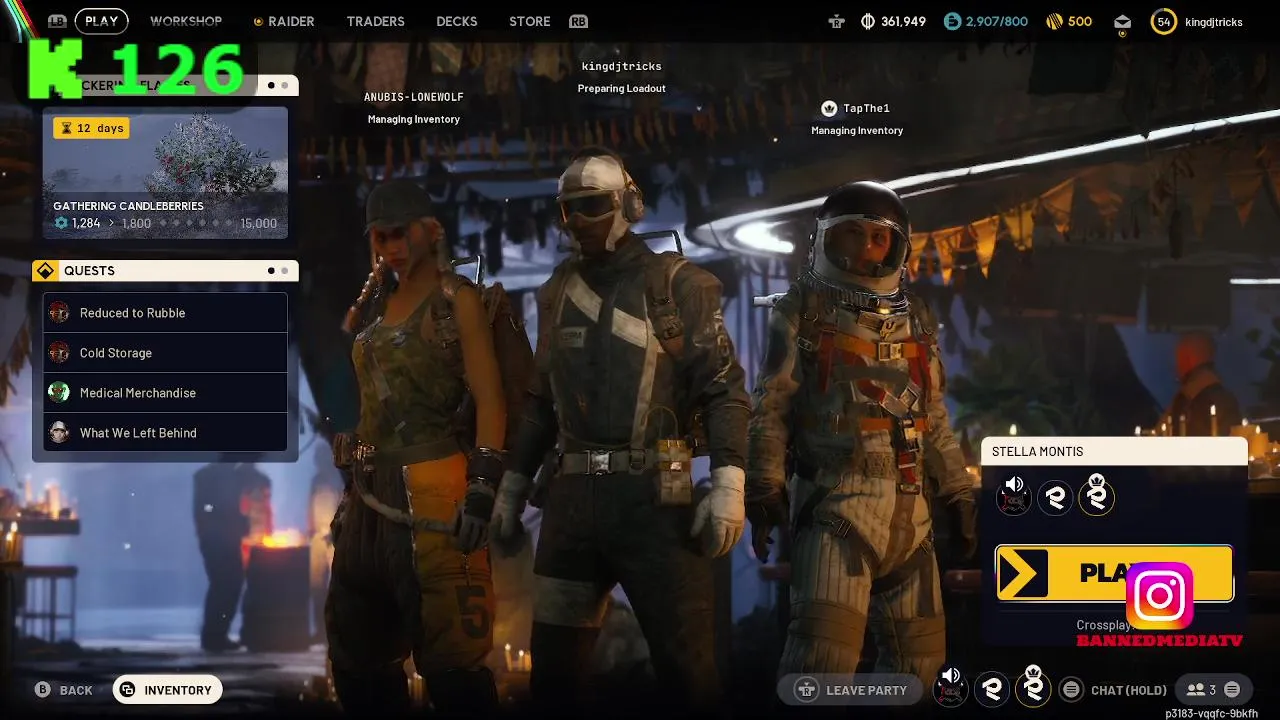The height and width of the screenshot is (720, 1280).
Task: Open INVENTORY from the bottom bar
Action: click(167, 690)
